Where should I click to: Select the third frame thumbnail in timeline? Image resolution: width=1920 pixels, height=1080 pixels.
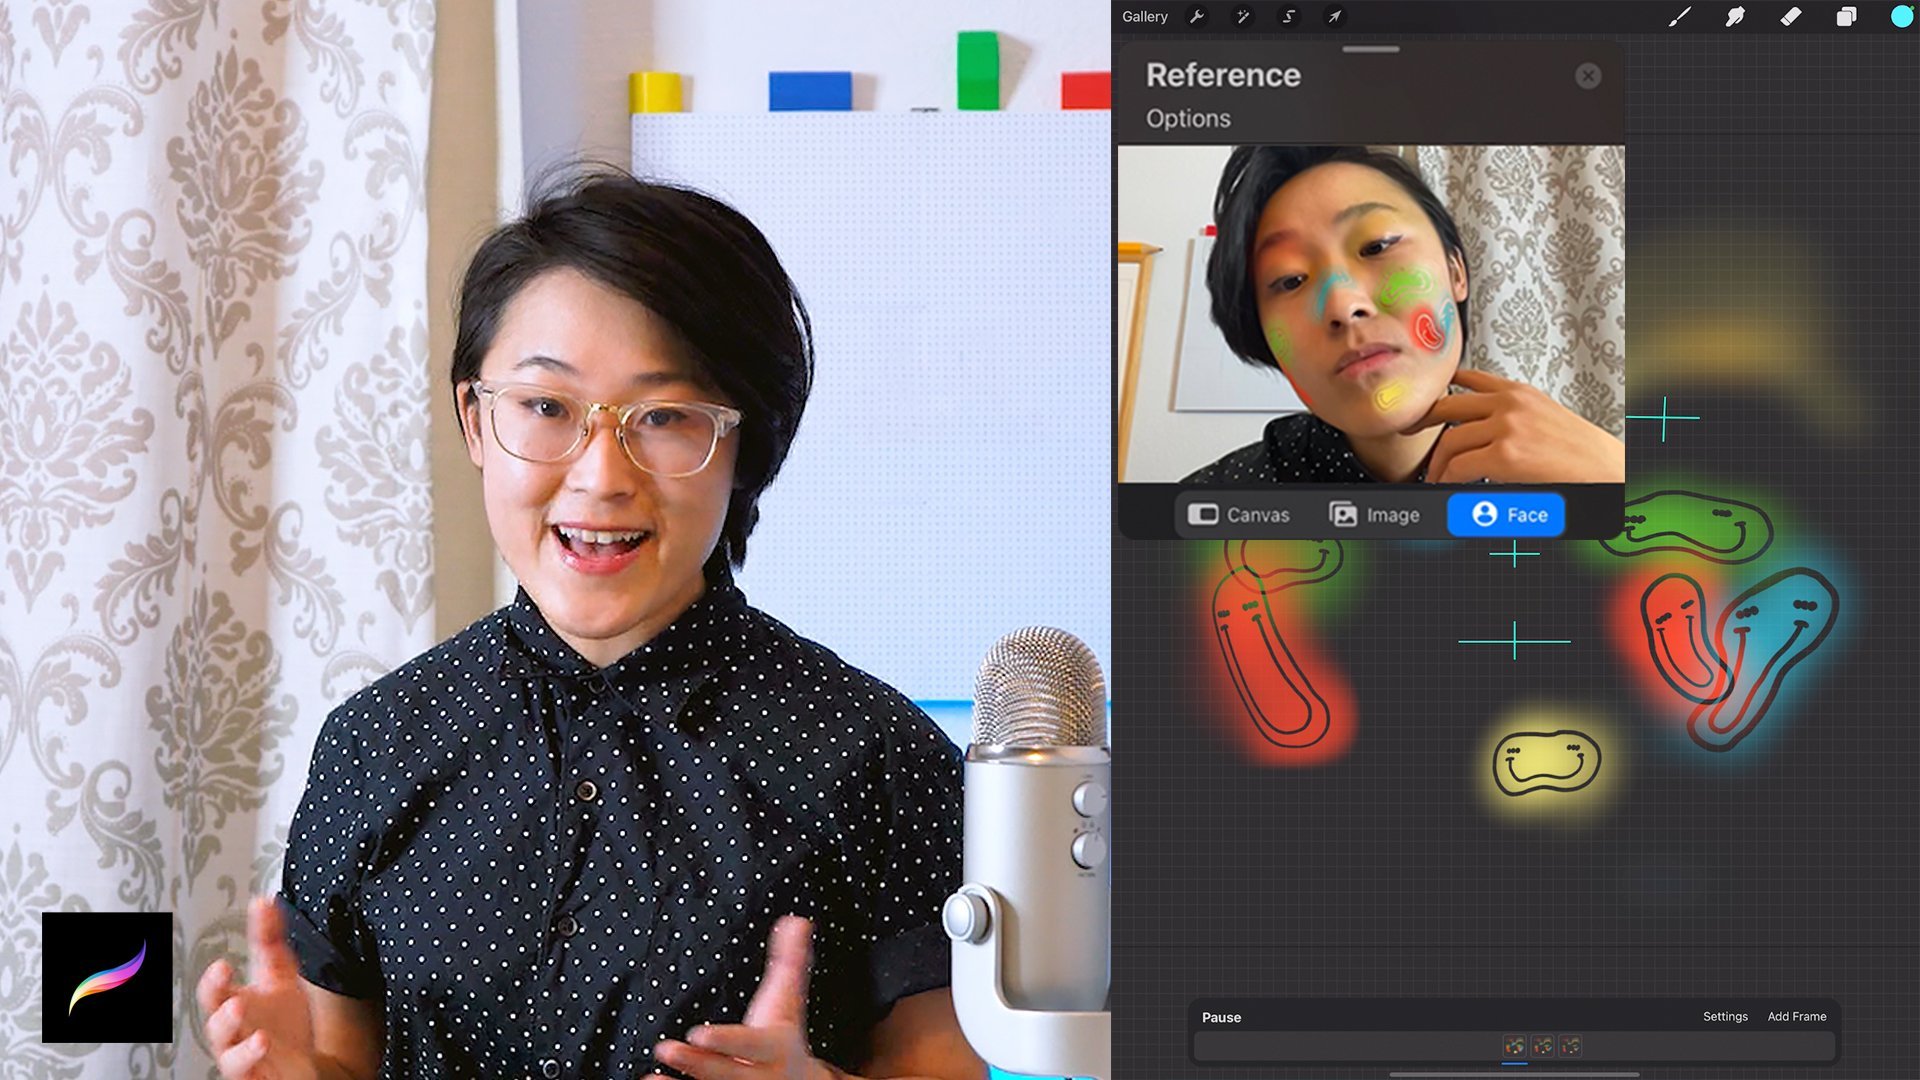tap(1570, 1046)
